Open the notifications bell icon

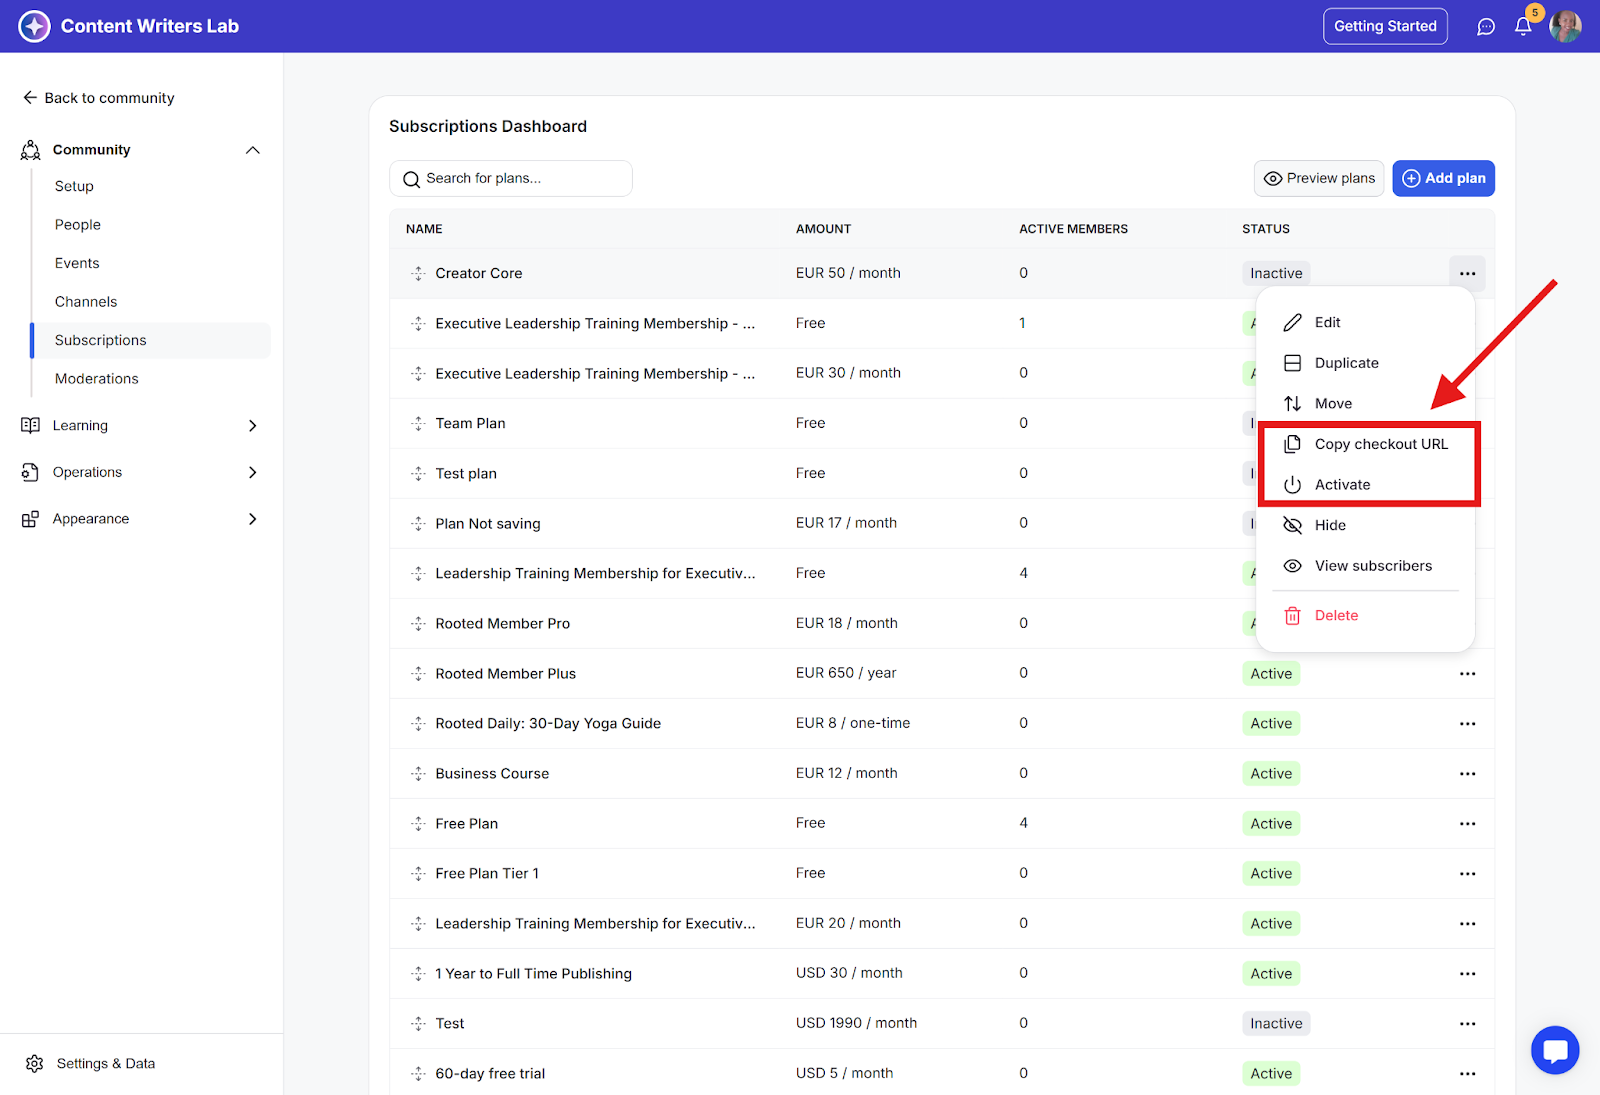[1522, 27]
